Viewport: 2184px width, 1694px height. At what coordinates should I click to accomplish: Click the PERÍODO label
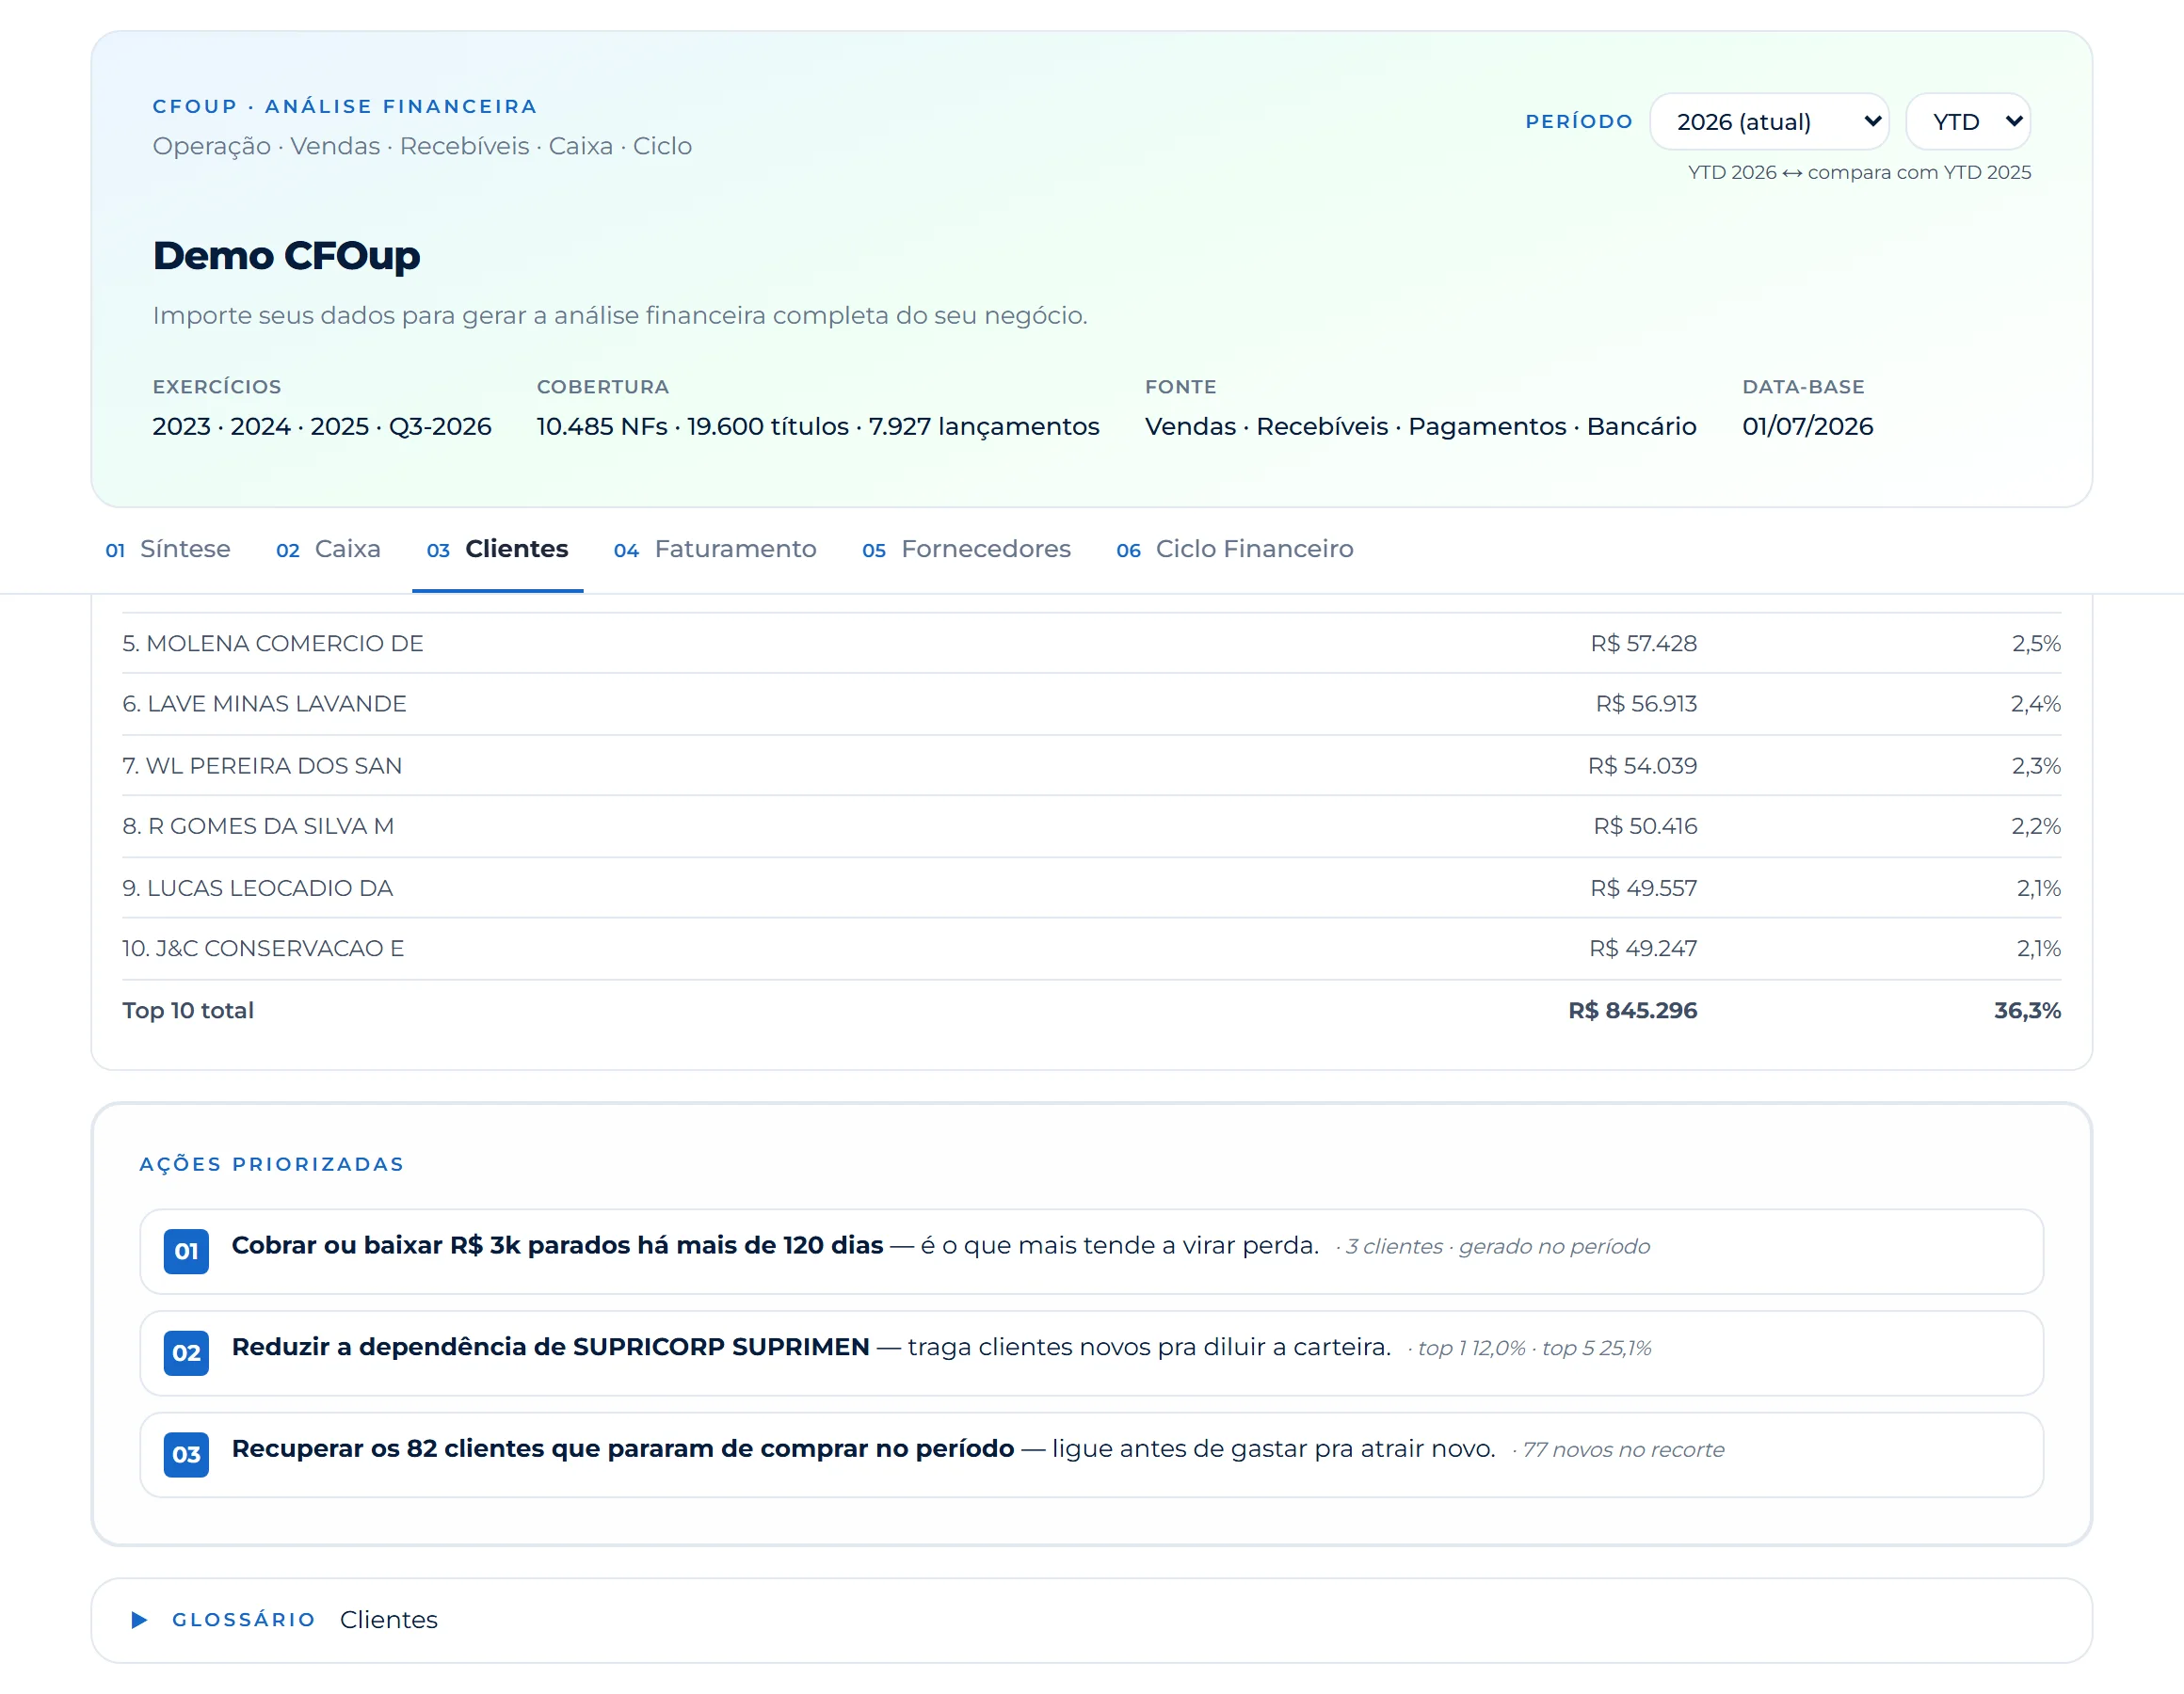[x=1579, y=121]
